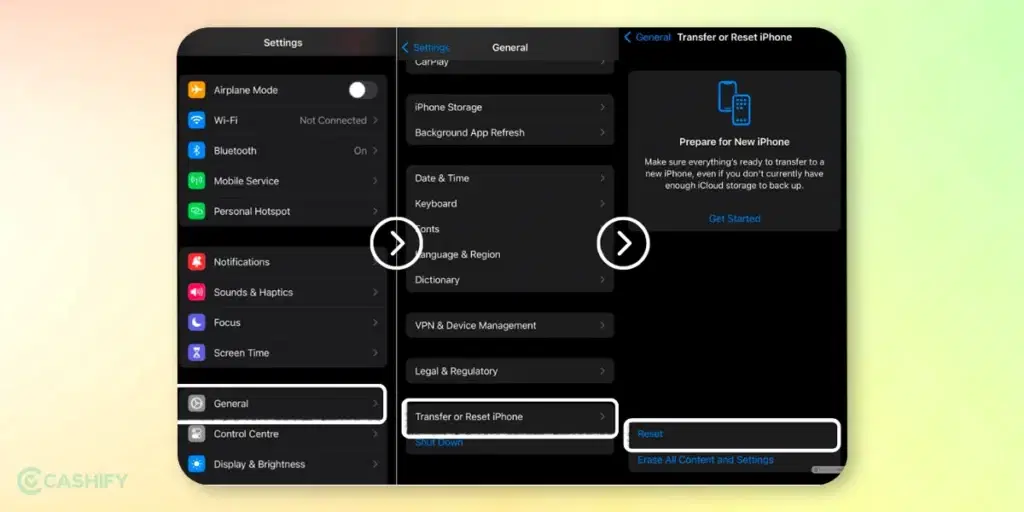The height and width of the screenshot is (512, 1024).
Task: Tap the Screen Time hourglass icon
Action: pyautogui.click(x=197, y=353)
